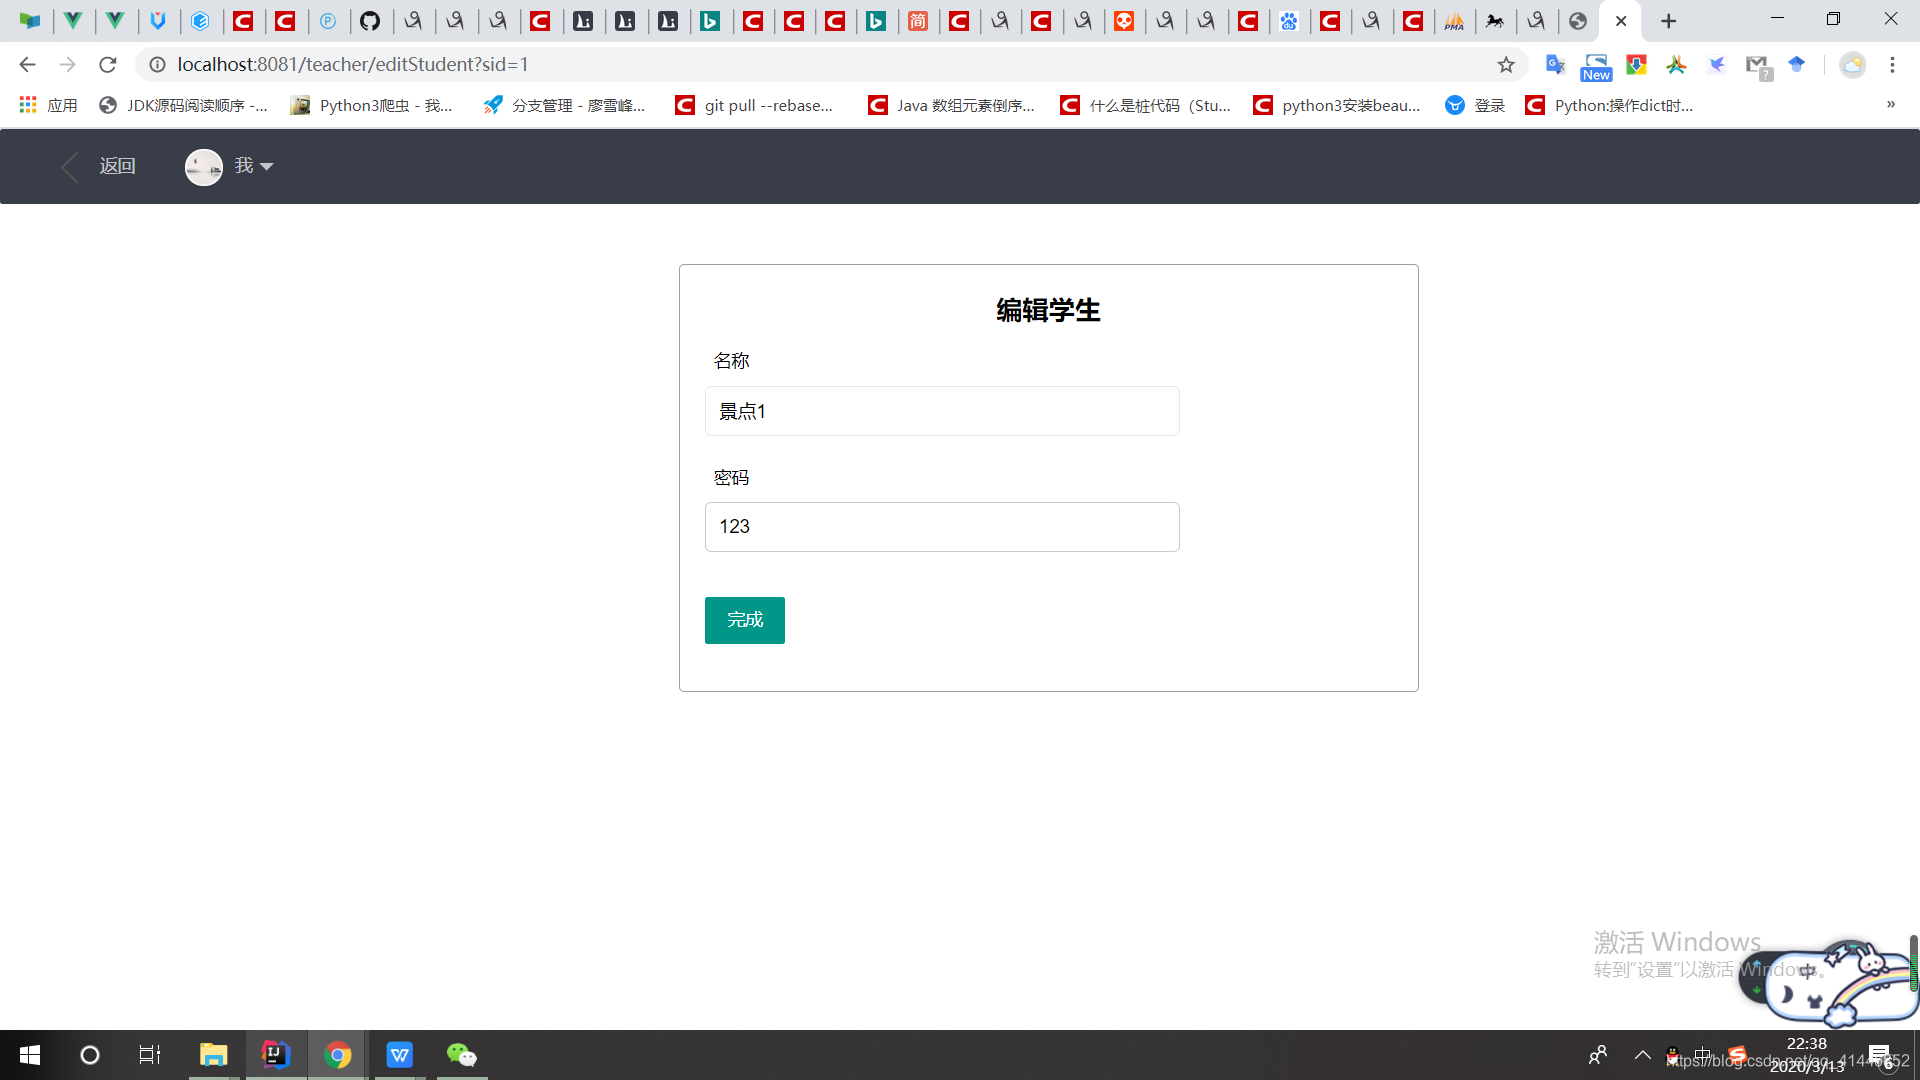The height and width of the screenshot is (1080, 1920).
Task: Open the graduation-cap extension icon
Action: 1797,64
